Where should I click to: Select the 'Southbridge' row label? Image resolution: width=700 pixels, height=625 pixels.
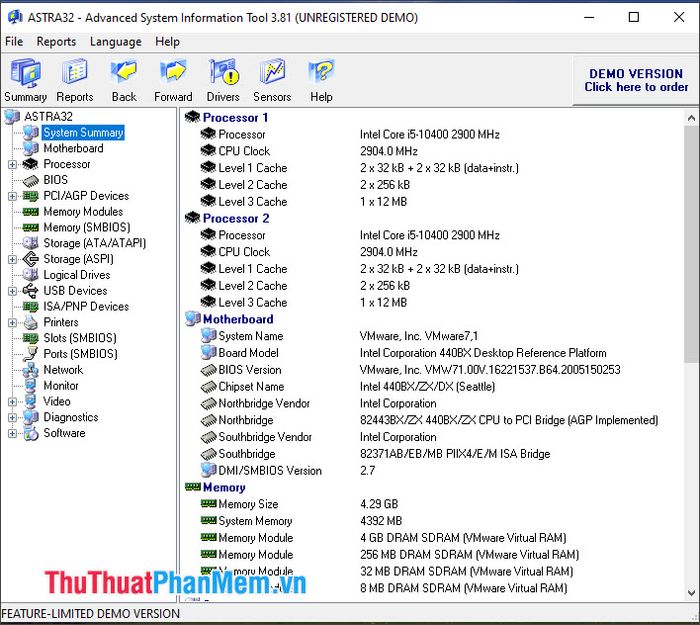(x=246, y=454)
